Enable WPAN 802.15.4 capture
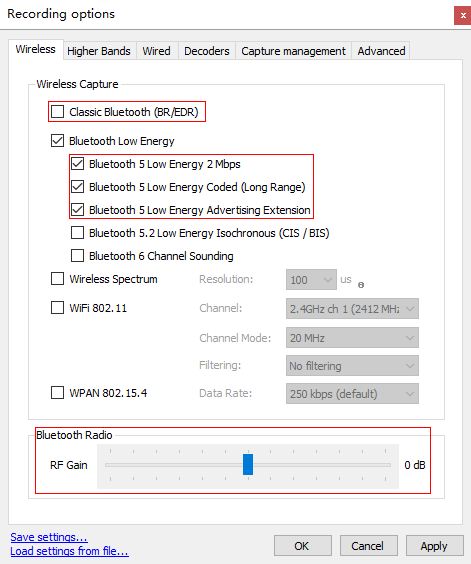This screenshot has height=564, width=471. coord(58,393)
